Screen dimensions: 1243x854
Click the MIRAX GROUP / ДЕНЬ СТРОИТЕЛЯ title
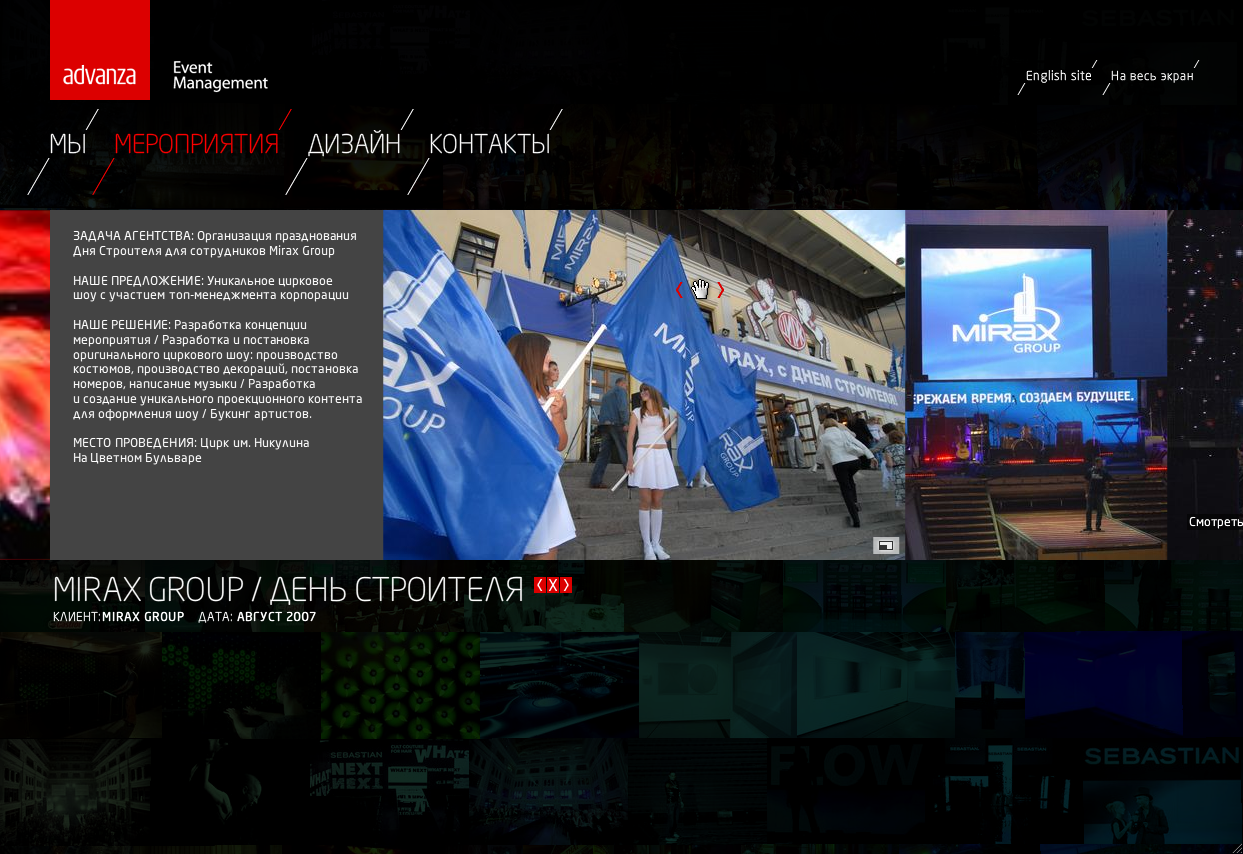point(288,589)
